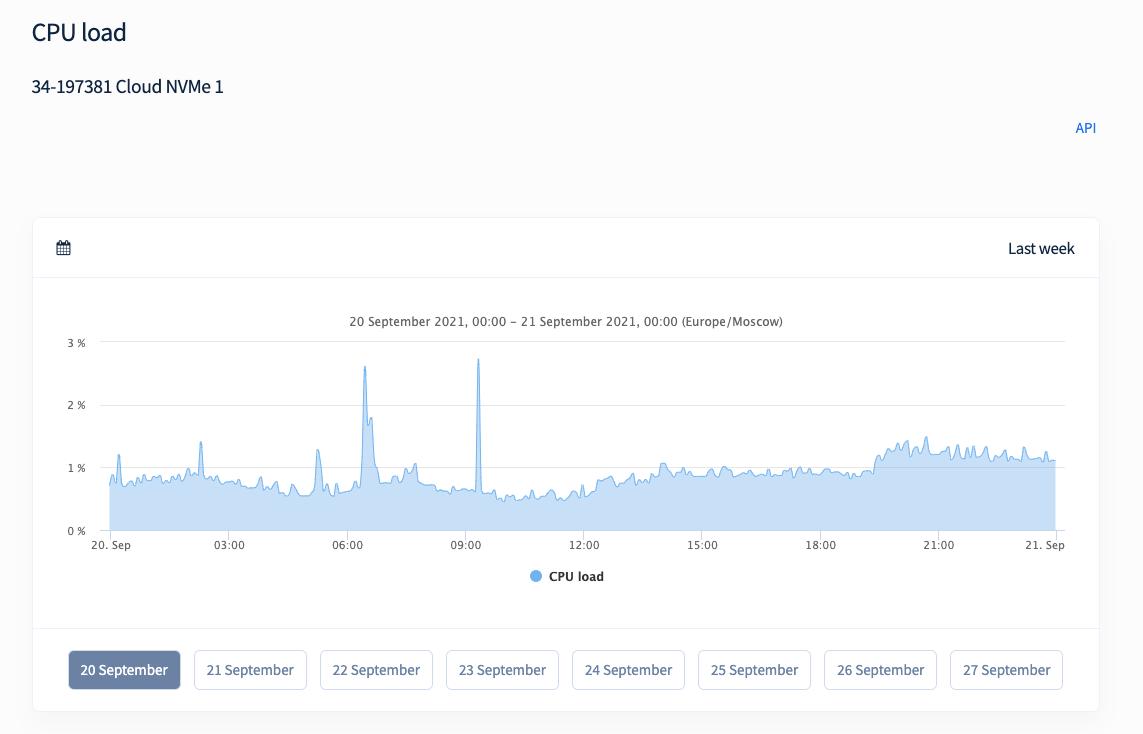1143x734 pixels.
Task: Click the 34-197381 Cloud NVMe 1 server name
Action: 128,87
